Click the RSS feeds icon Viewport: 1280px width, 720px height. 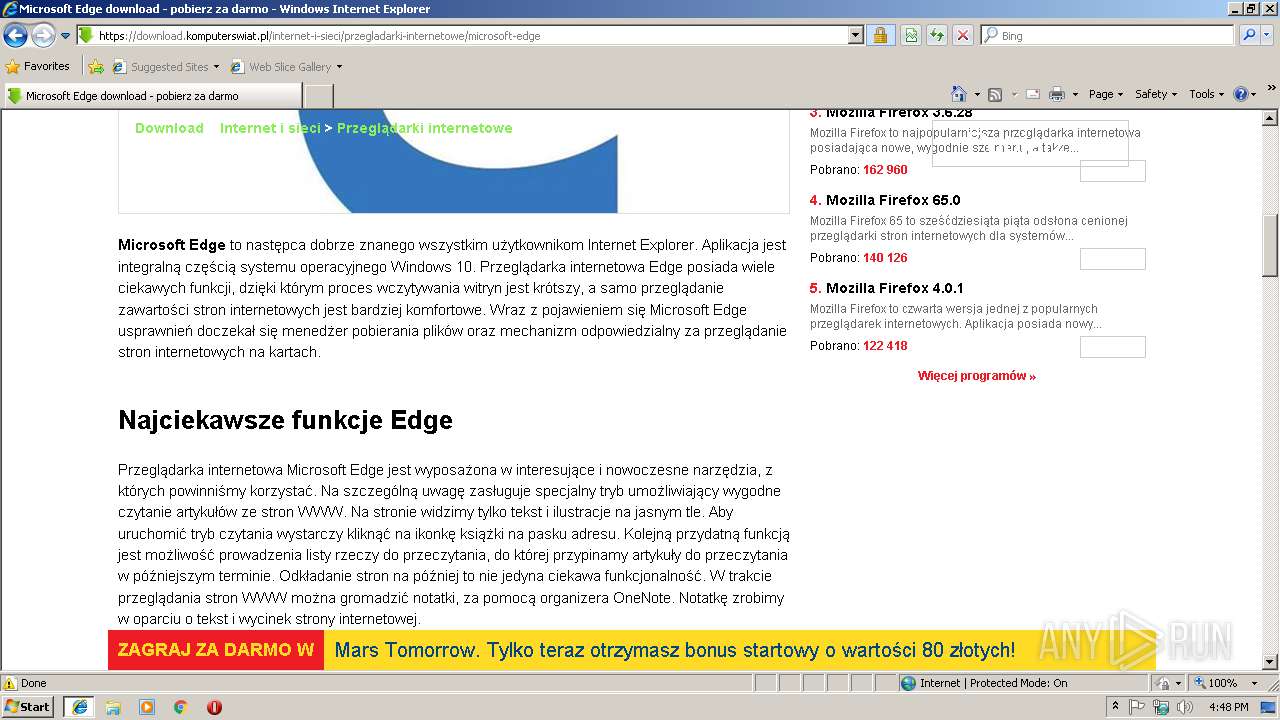click(995, 94)
